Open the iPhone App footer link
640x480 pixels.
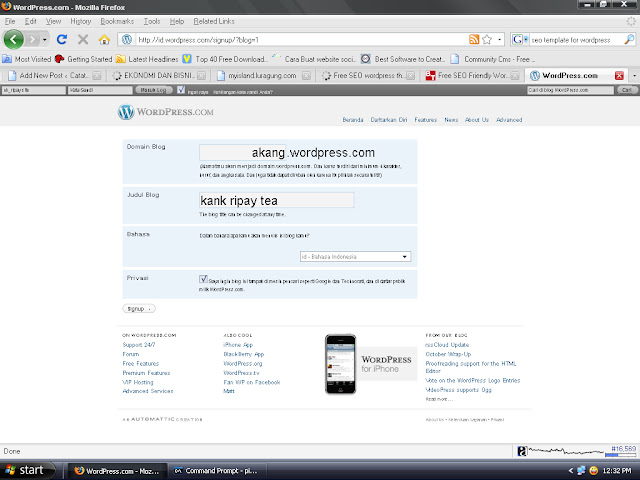[238, 345]
